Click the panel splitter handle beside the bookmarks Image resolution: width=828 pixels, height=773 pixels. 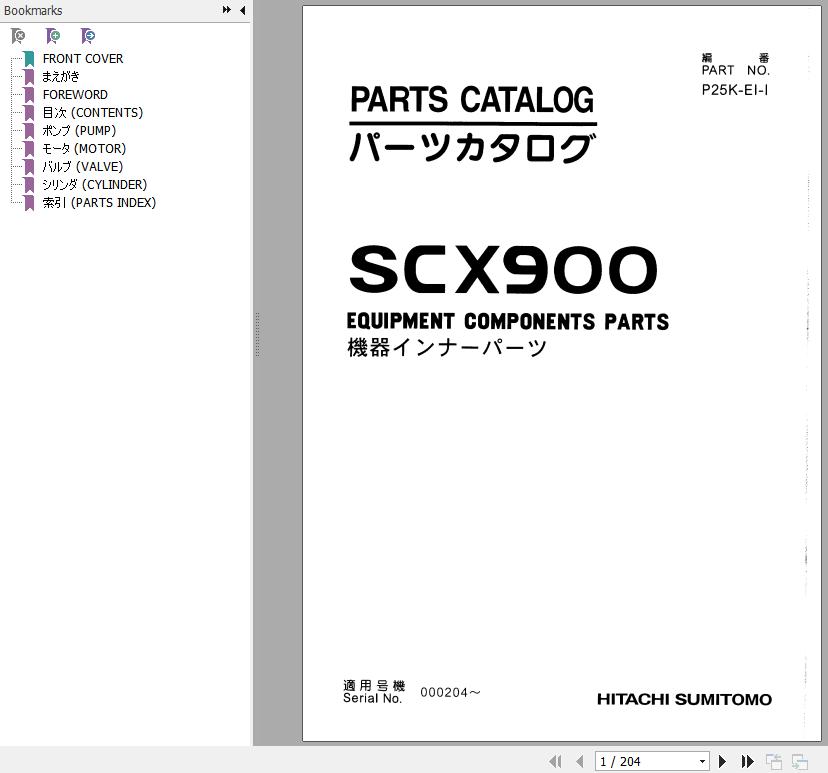[x=257, y=334]
